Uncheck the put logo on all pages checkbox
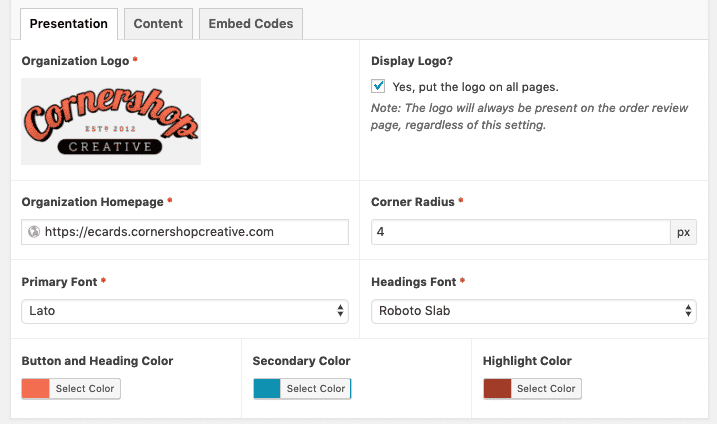 click(x=378, y=86)
